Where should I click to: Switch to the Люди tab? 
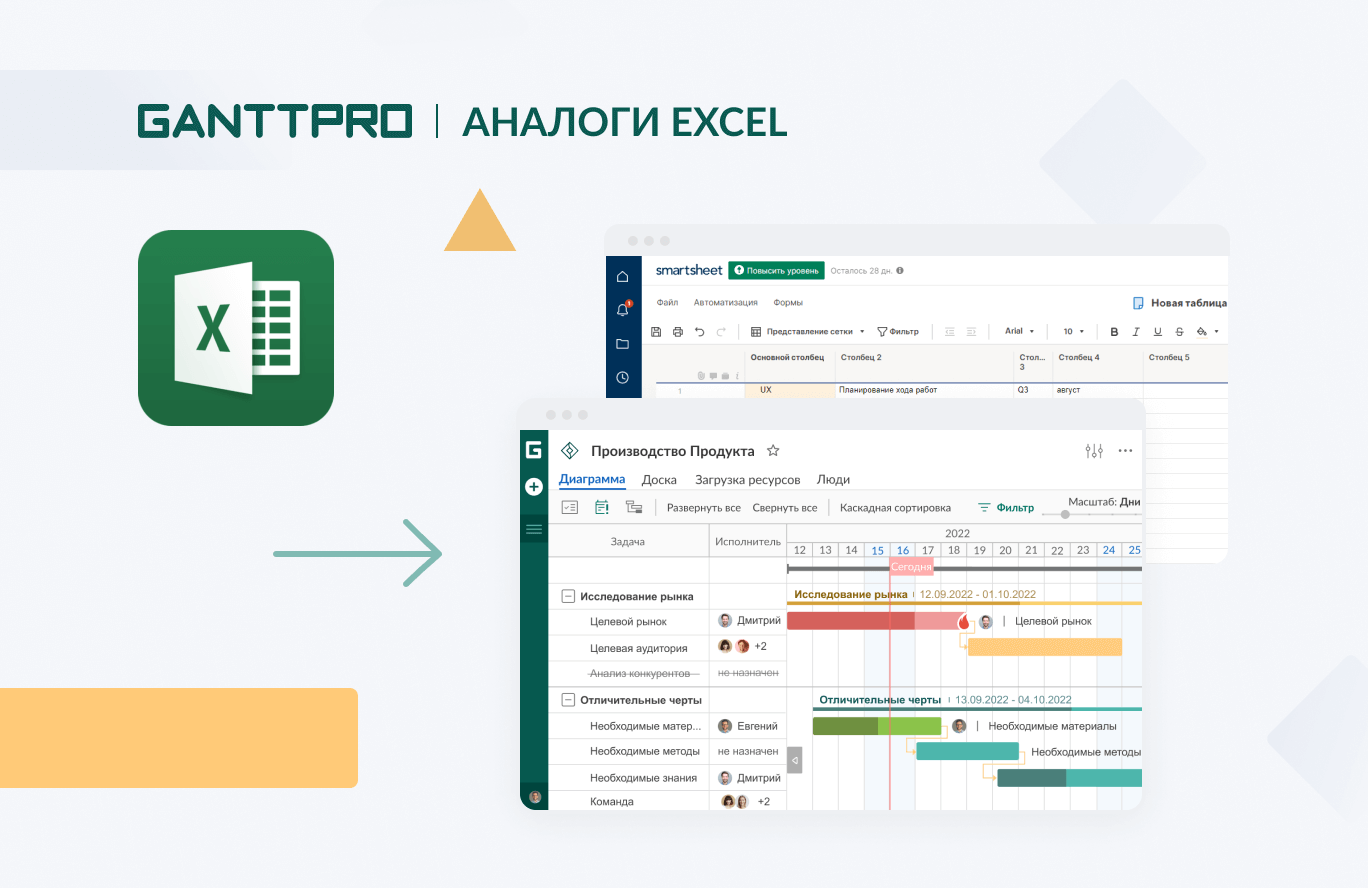(833, 480)
